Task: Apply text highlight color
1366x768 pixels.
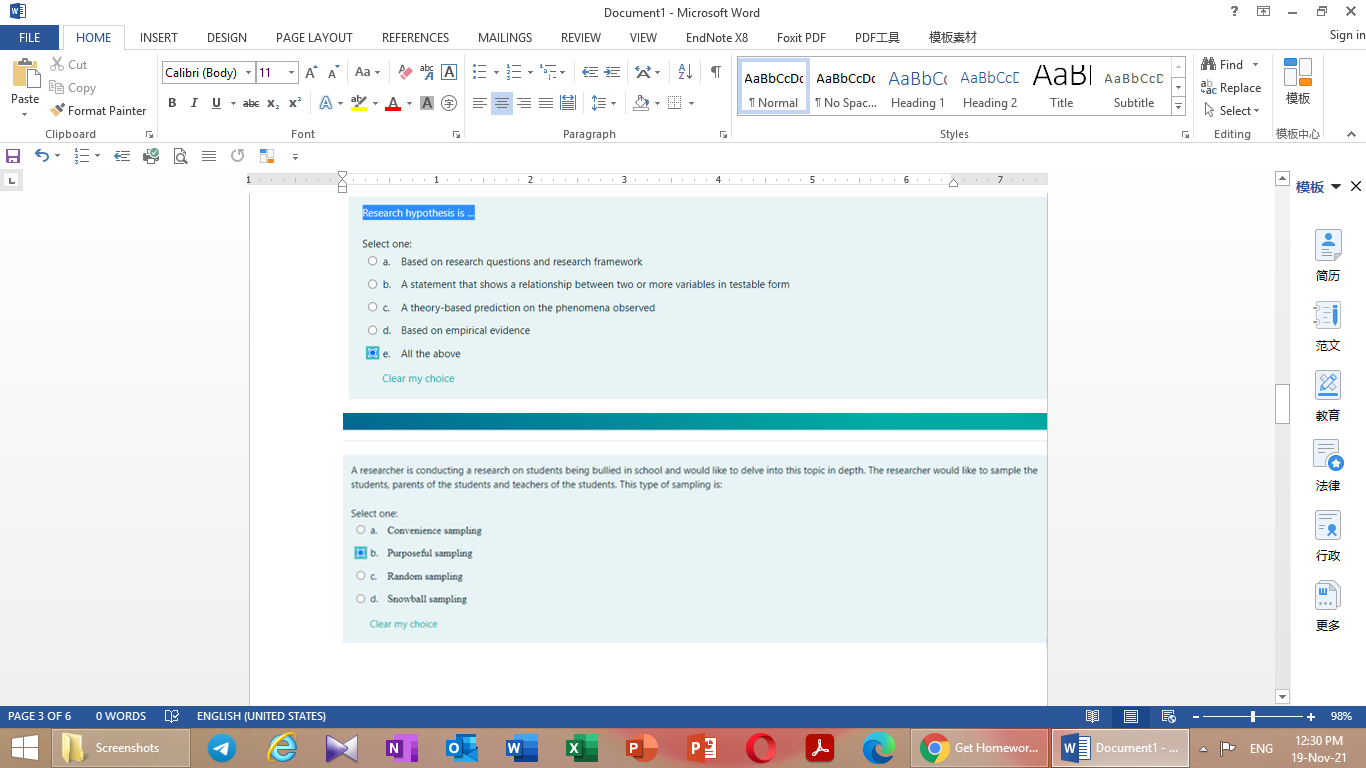Action: (359, 102)
